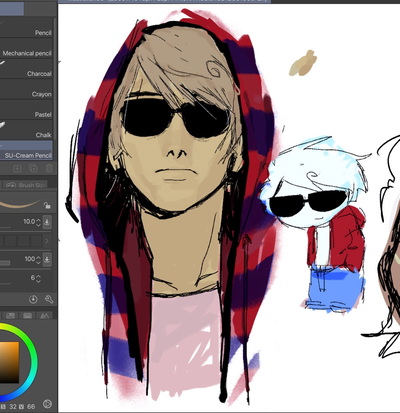Click the luminosity value 66 below color wheel
Image resolution: width=400 pixels, height=413 pixels.
point(31,406)
